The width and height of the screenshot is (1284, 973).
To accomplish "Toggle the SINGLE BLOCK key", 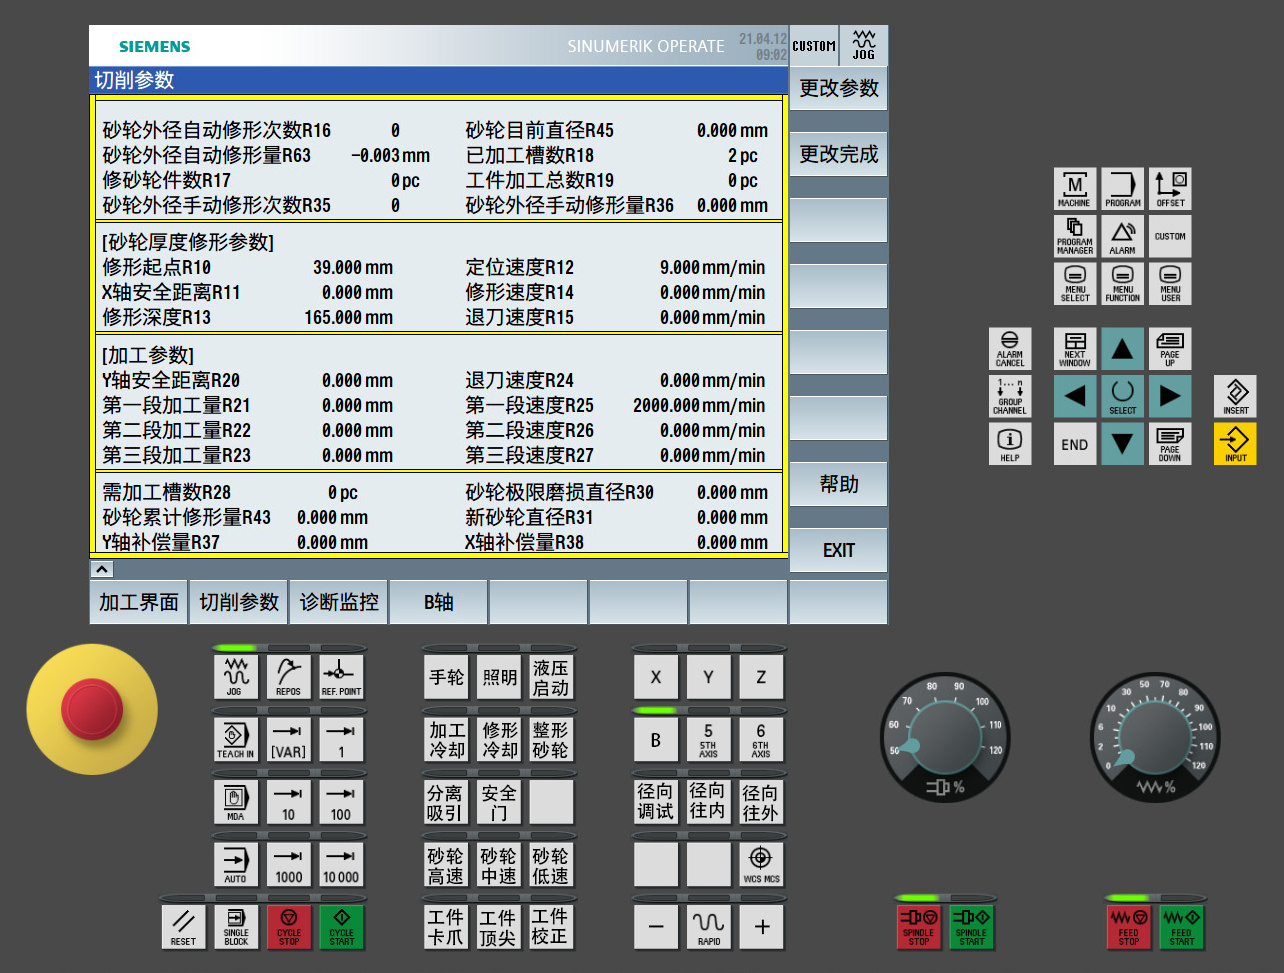I will pyautogui.click(x=236, y=926).
